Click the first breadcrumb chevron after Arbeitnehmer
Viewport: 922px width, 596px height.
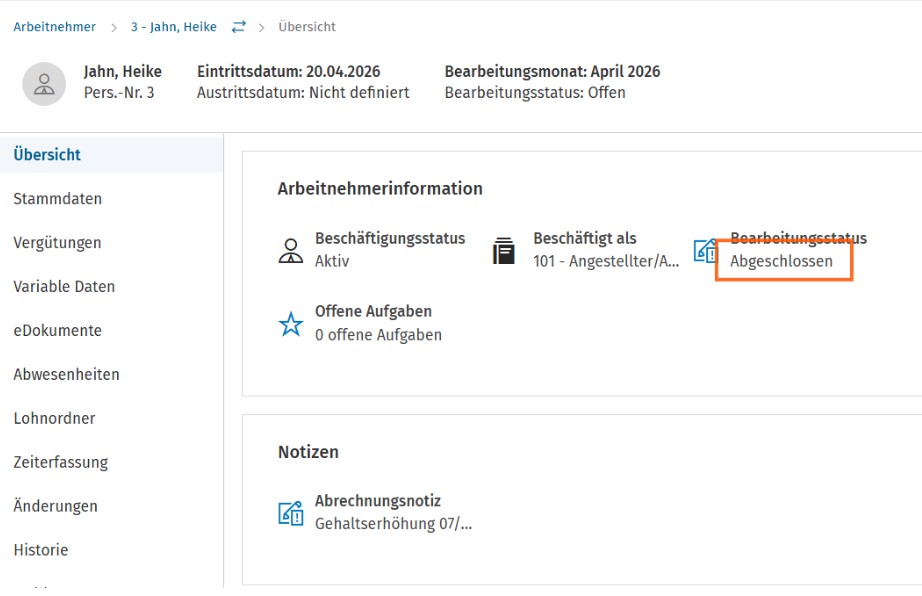114,28
